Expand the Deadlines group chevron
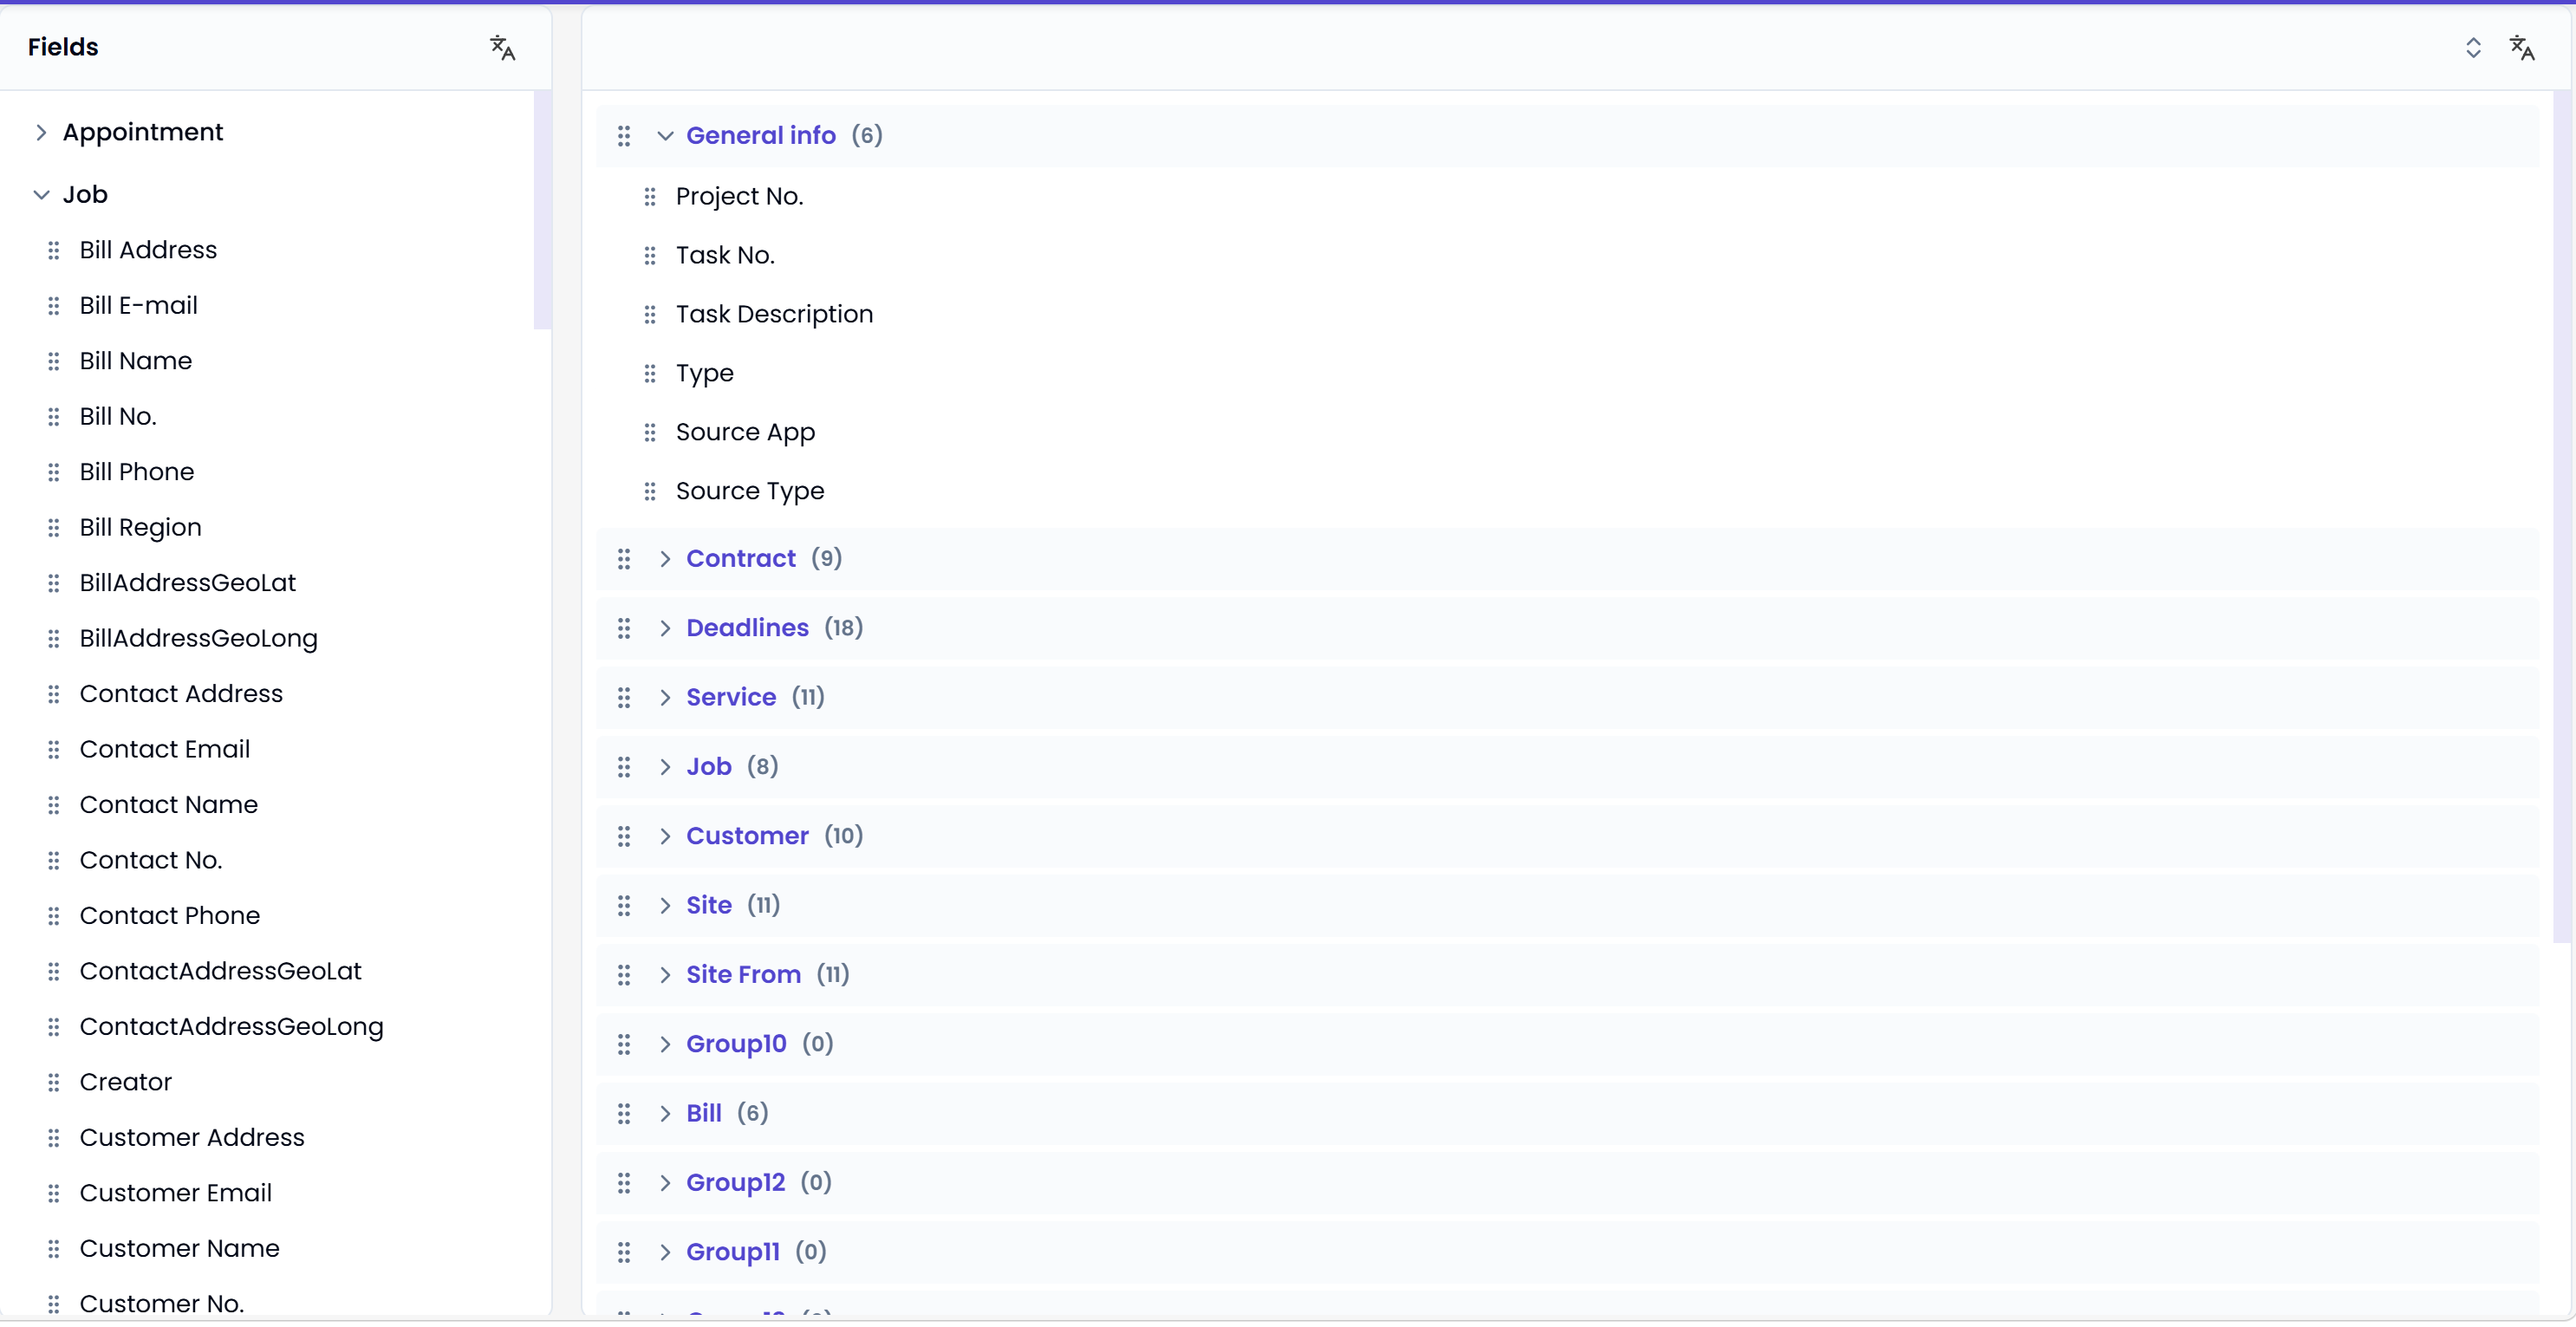The image size is (2576, 1327). click(665, 628)
